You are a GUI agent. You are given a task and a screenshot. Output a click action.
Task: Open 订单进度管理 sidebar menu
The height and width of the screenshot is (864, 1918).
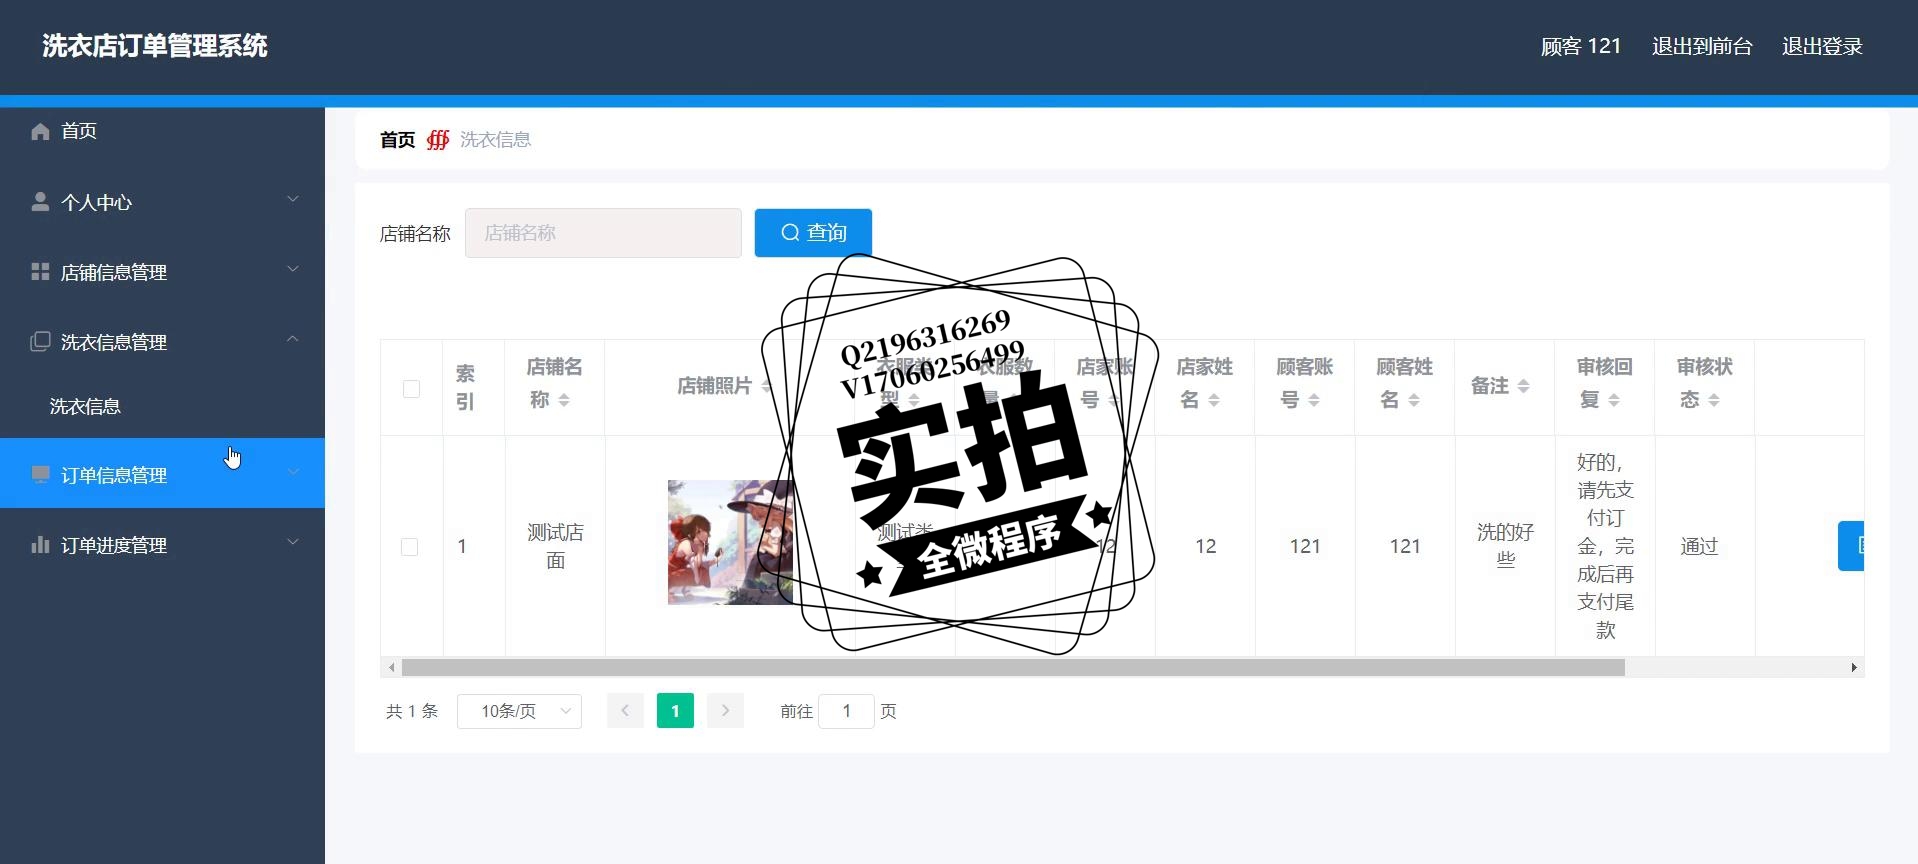(162, 545)
